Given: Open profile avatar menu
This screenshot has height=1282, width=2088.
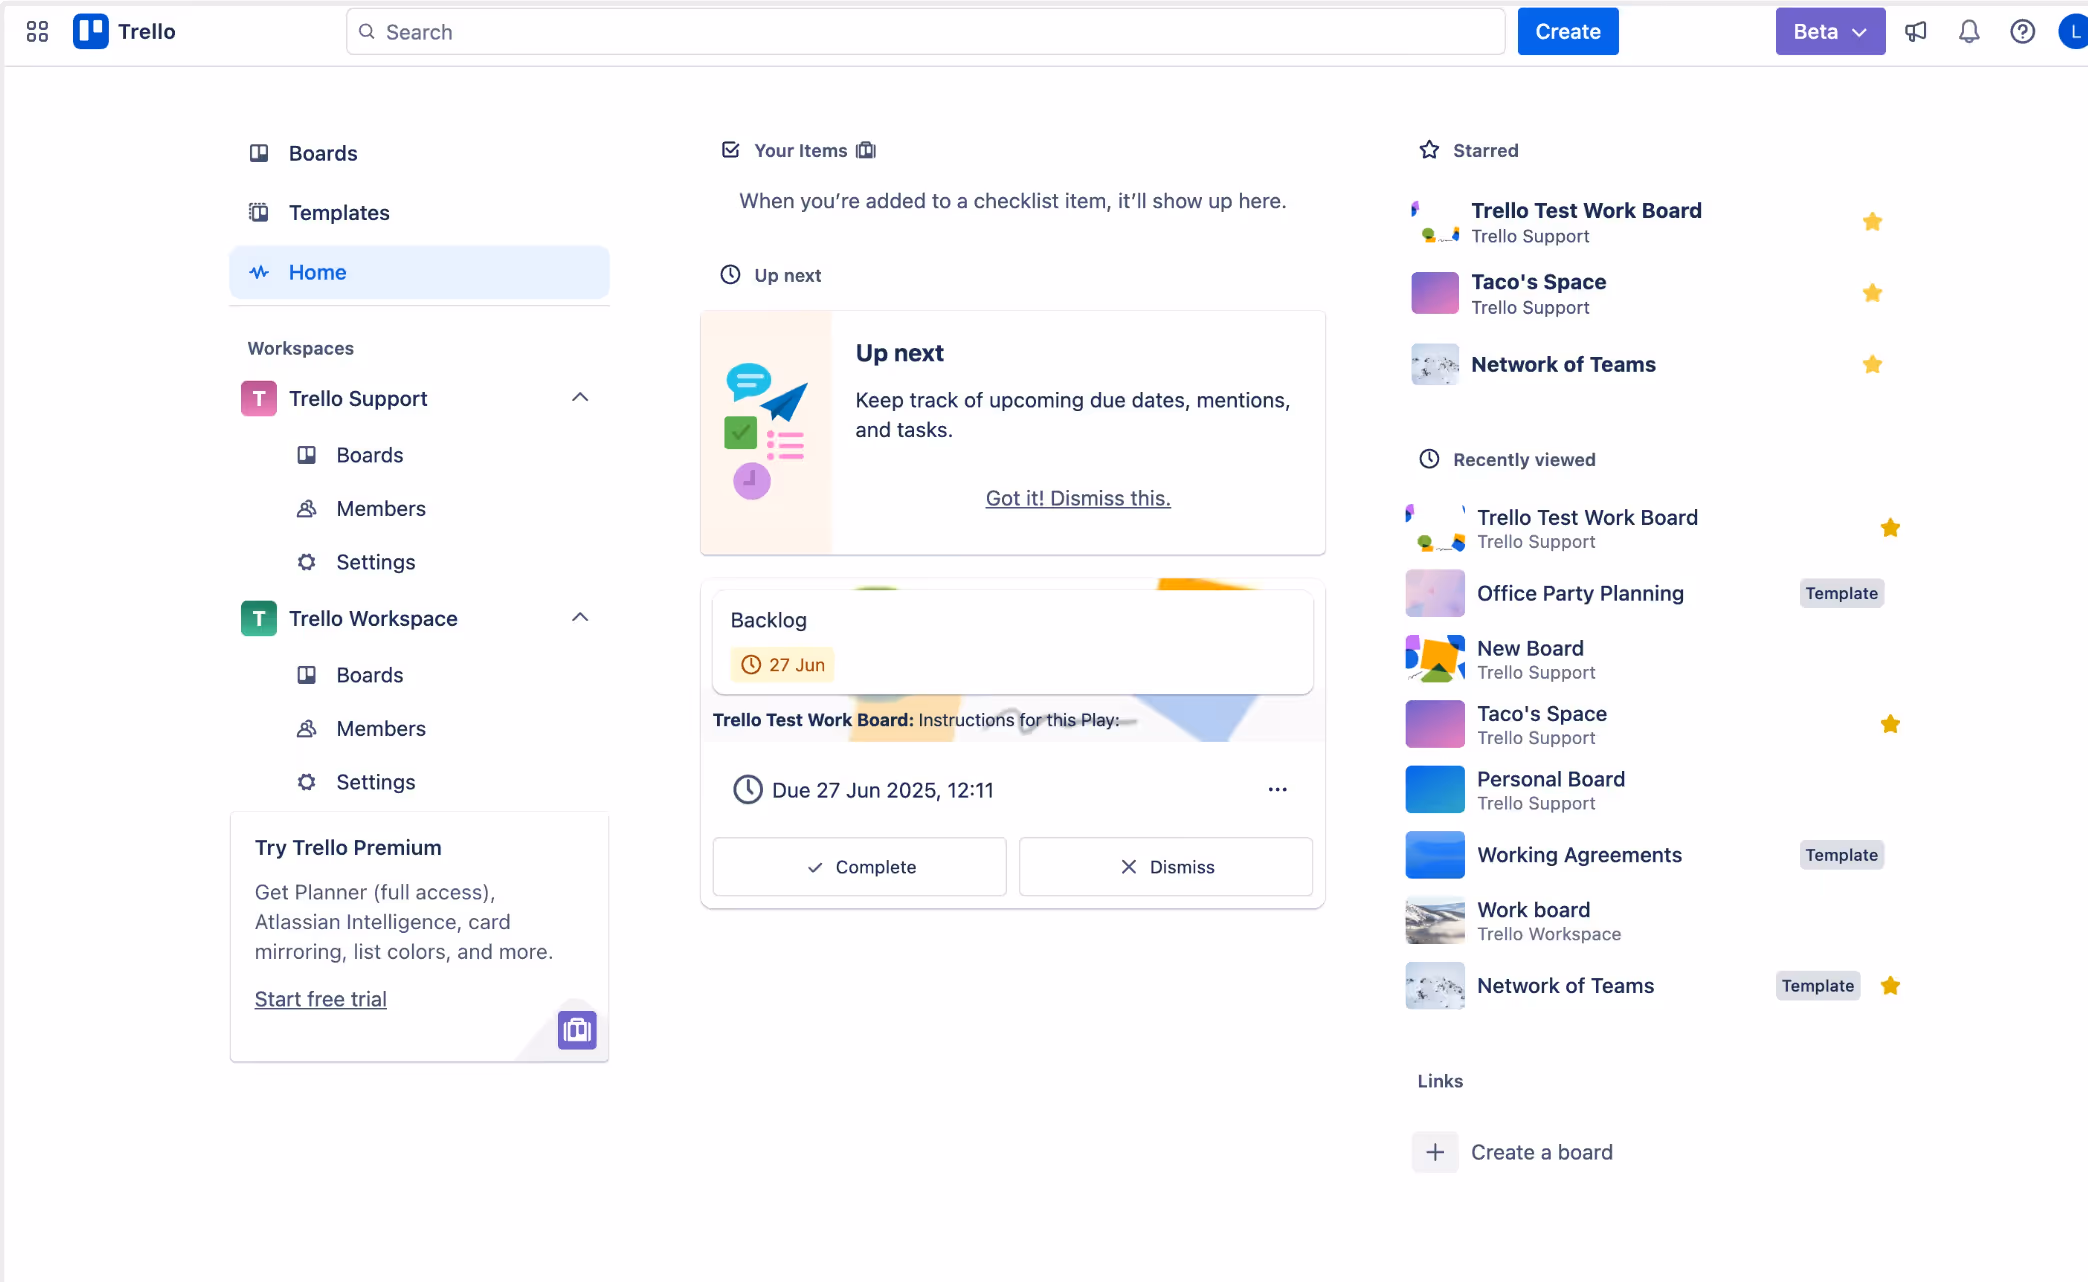Looking at the screenshot, I should 2074,31.
